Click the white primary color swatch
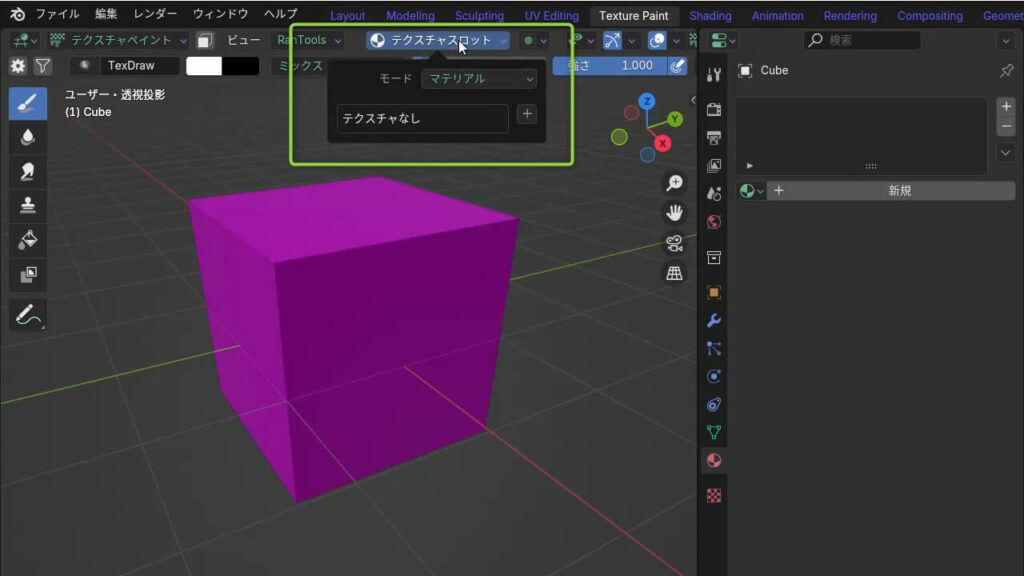The height and width of the screenshot is (576, 1024). pos(204,65)
